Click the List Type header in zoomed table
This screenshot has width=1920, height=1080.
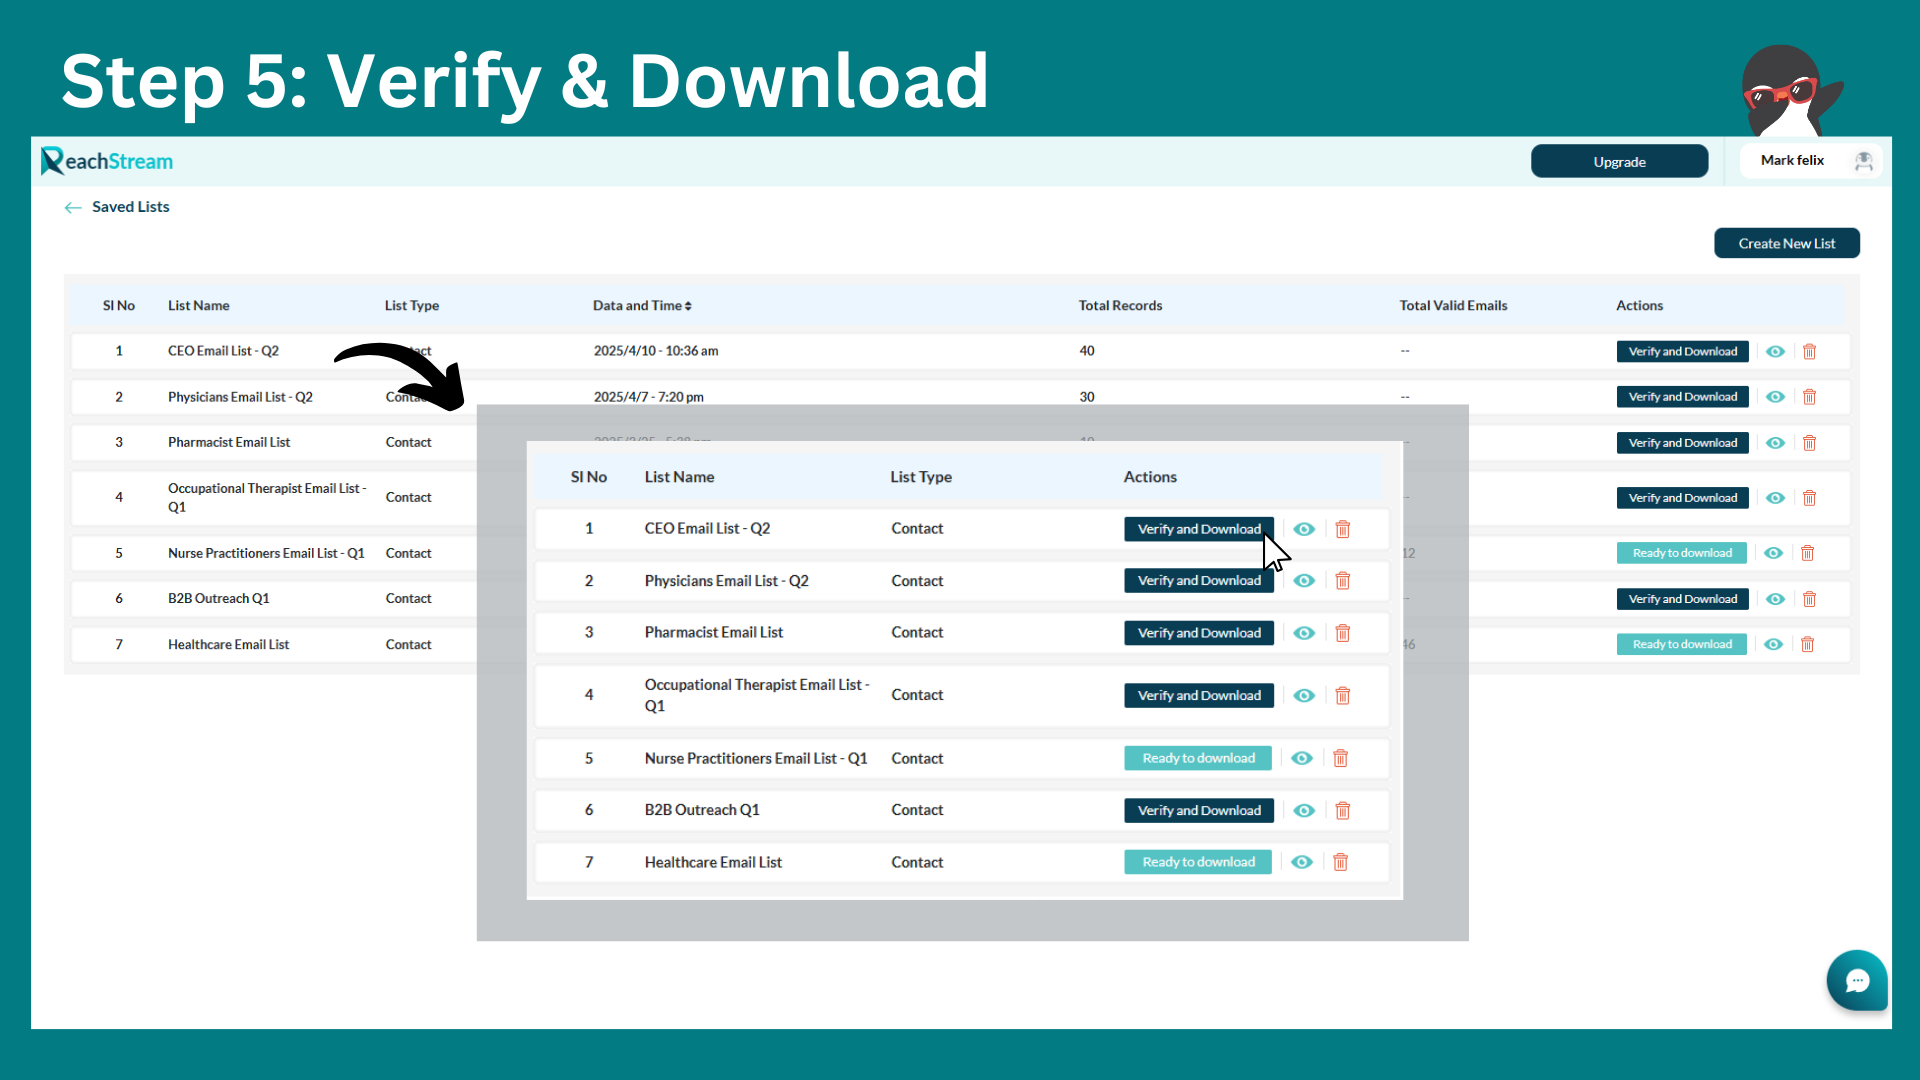(x=920, y=477)
